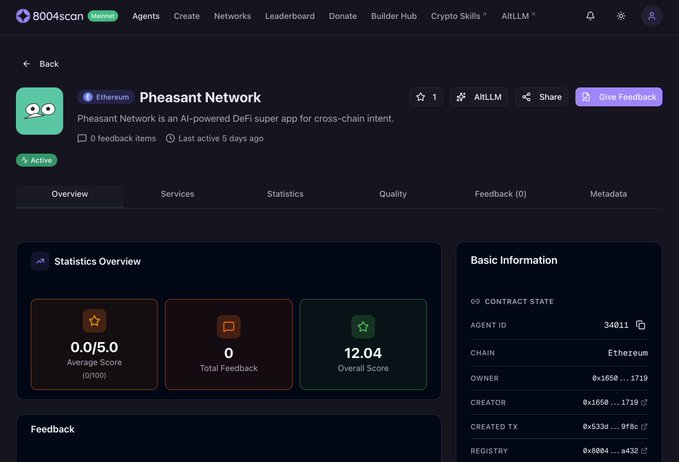
Task: Select the 12.04 Overall Score value
Action: tap(363, 353)
